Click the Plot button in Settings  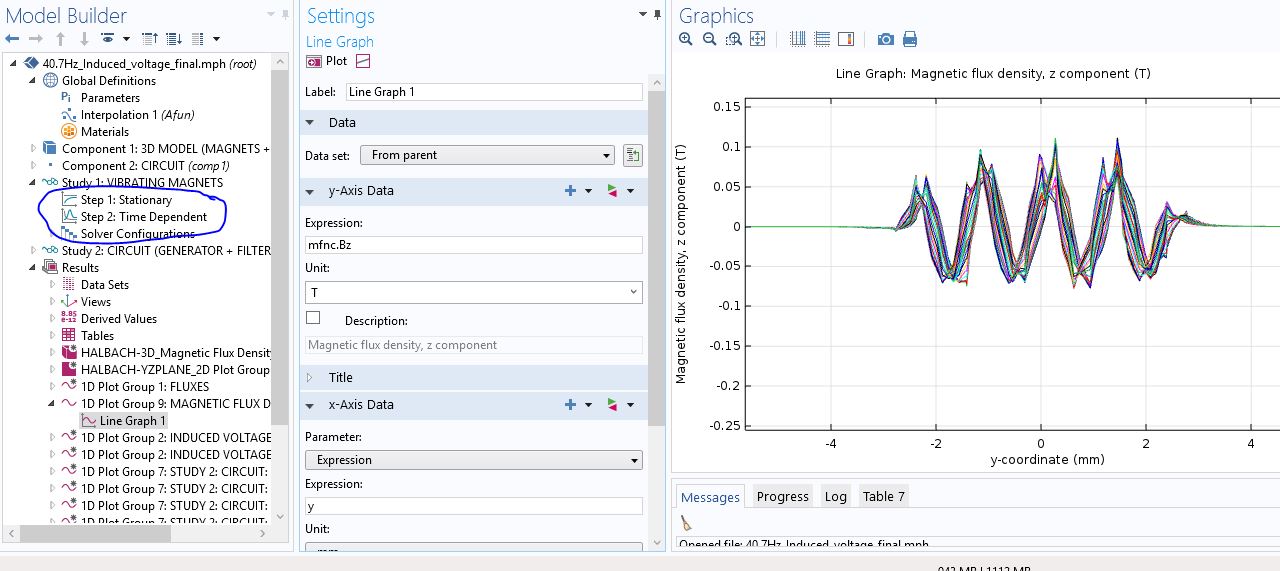click(327, 61)
